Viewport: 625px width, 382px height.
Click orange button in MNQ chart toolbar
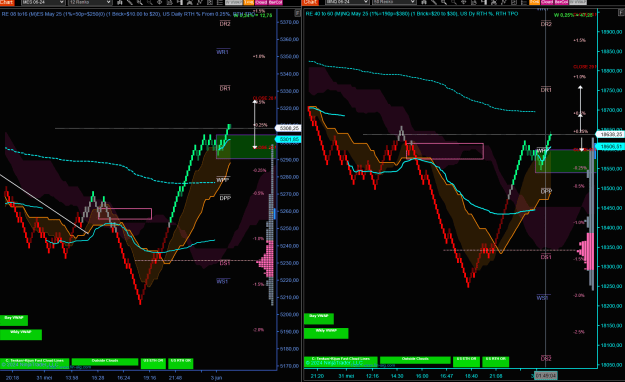click(x=535, y=2)
